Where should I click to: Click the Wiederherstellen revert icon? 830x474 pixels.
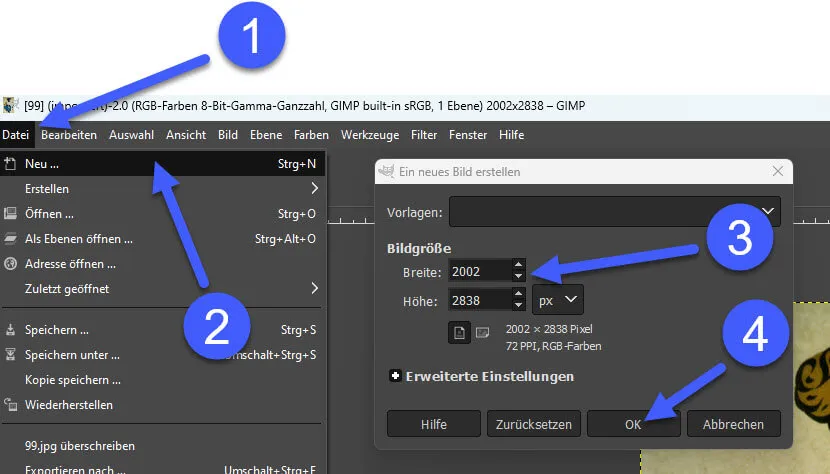11,405
